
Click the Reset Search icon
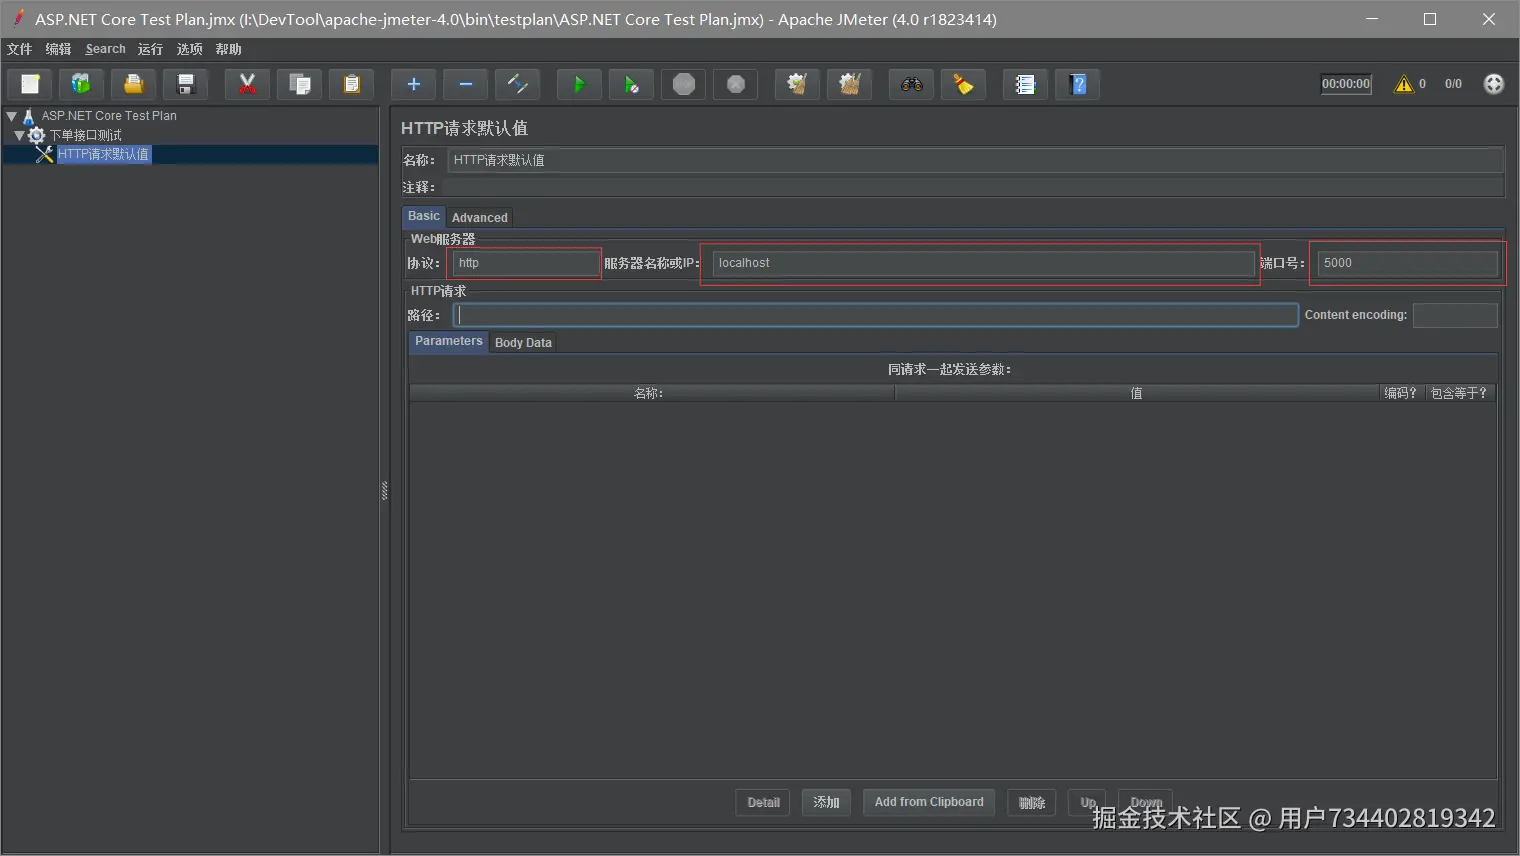coord(963,85)
